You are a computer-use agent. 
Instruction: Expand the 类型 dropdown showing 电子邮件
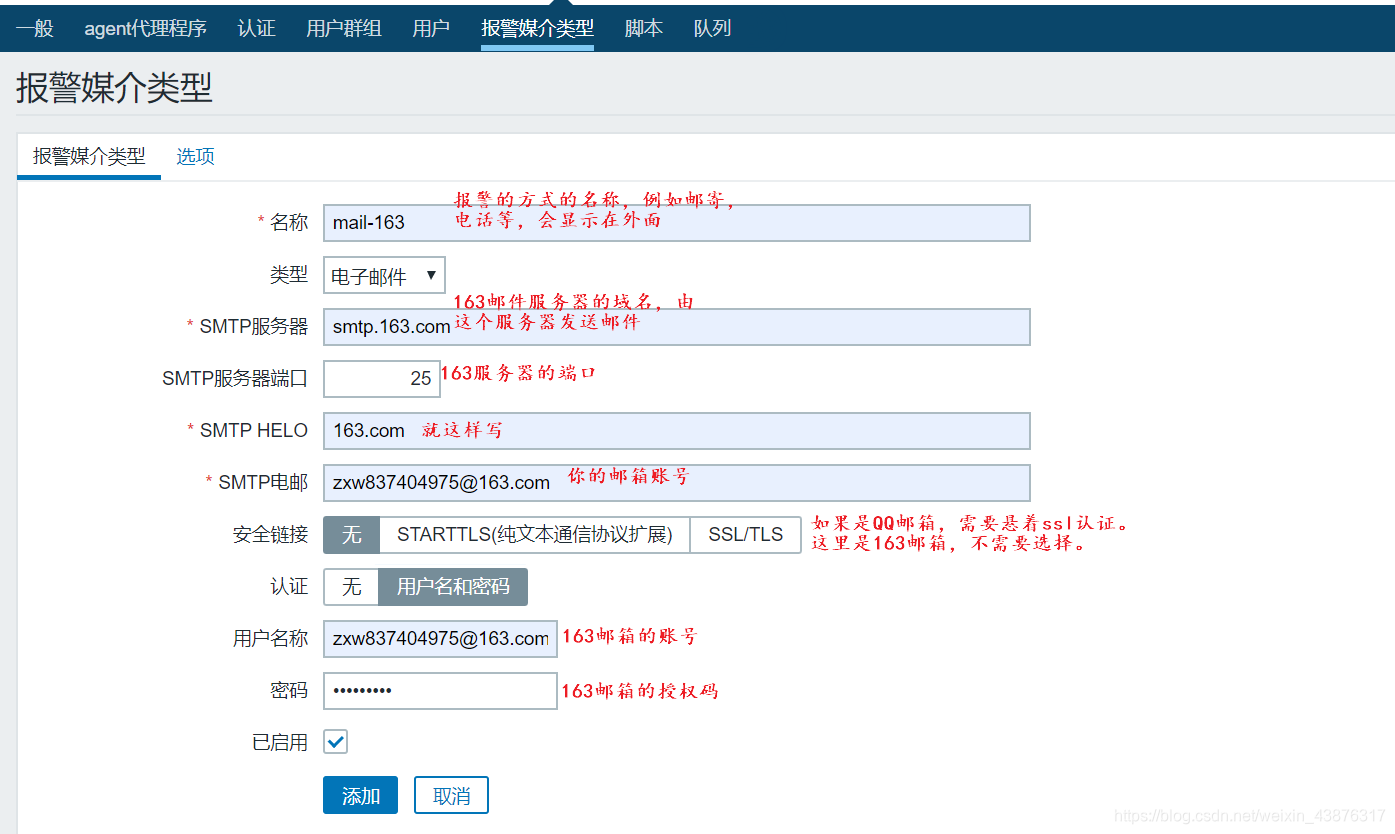pos(384,275)
